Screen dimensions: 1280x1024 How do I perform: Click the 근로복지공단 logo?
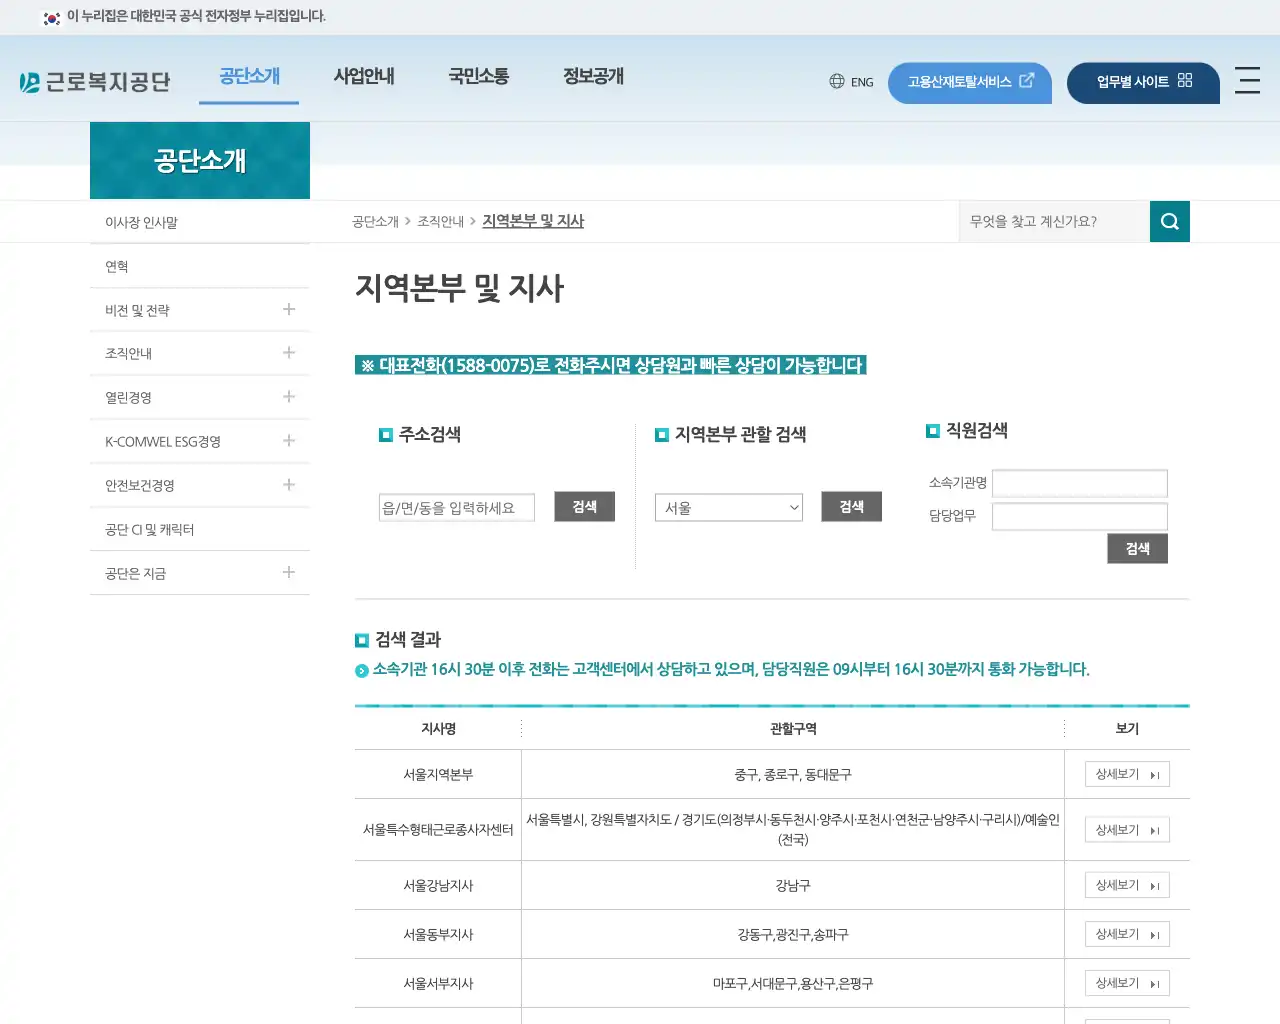click(x=95, y=80)
